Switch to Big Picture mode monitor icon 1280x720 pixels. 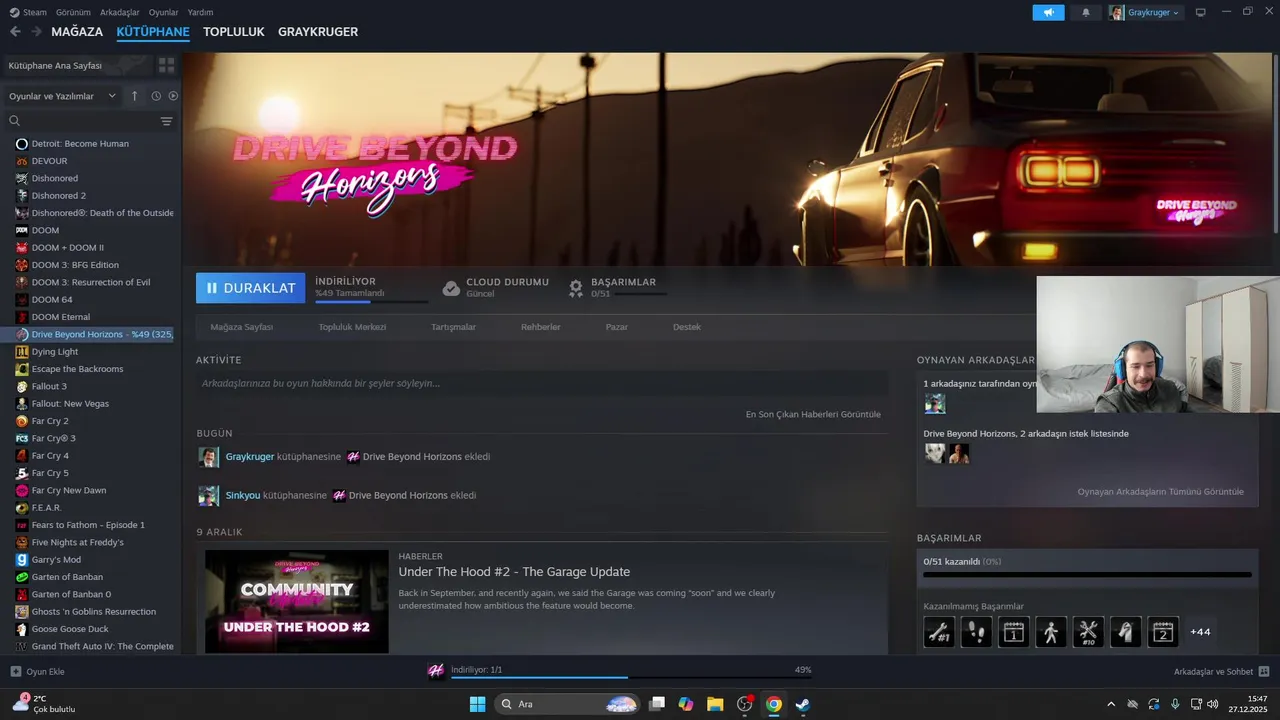tap(1200, 12)
